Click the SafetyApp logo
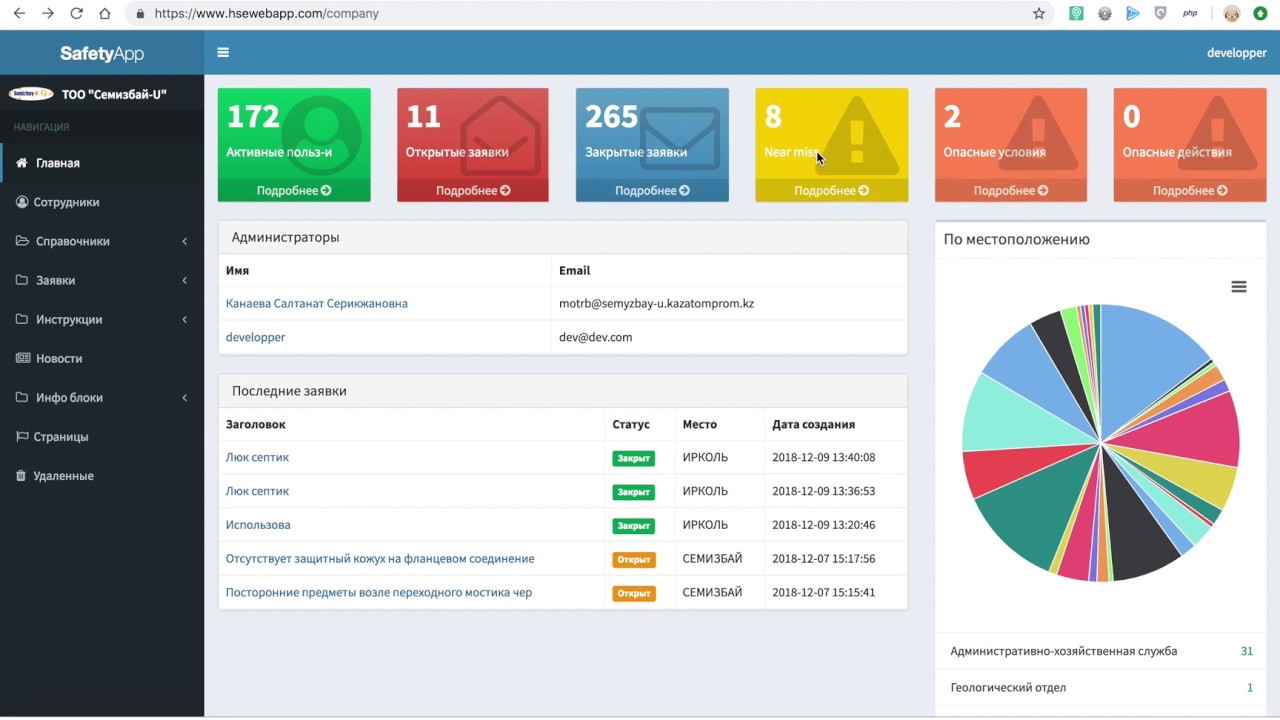The image size is (1280, 720). pos(102,53)
